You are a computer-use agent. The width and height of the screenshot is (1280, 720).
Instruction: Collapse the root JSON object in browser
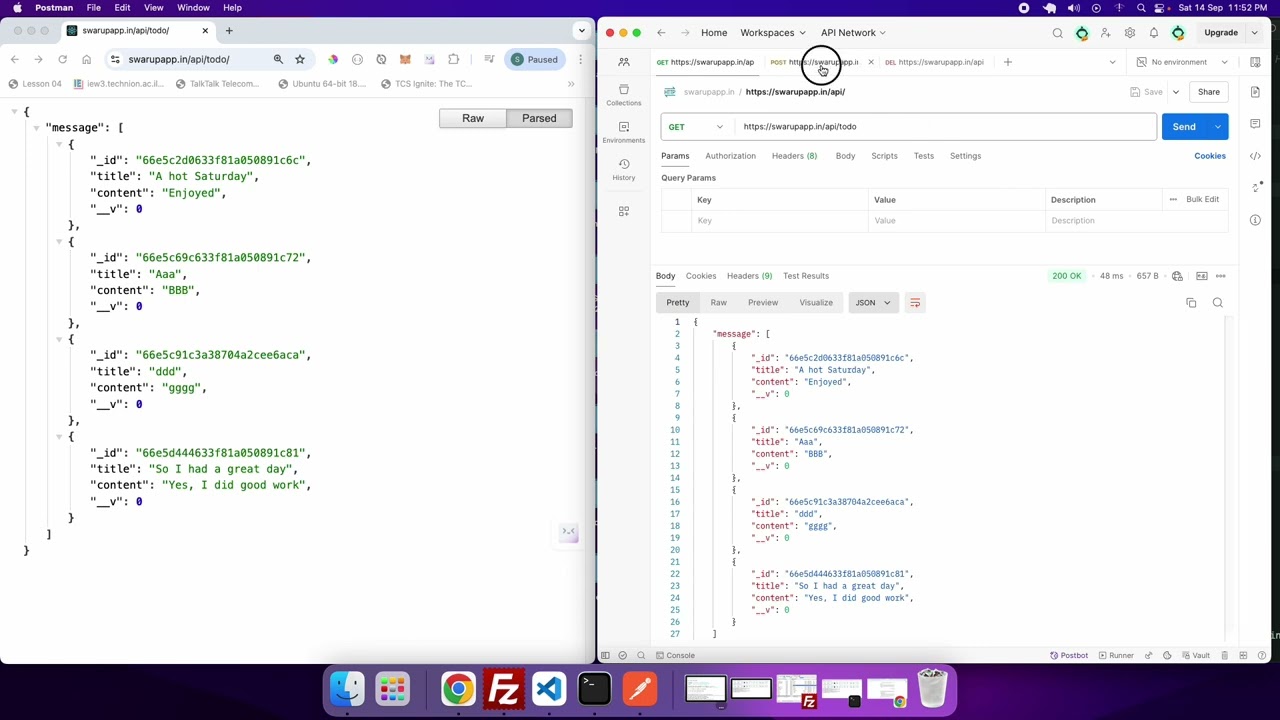[x=16, y=111]
